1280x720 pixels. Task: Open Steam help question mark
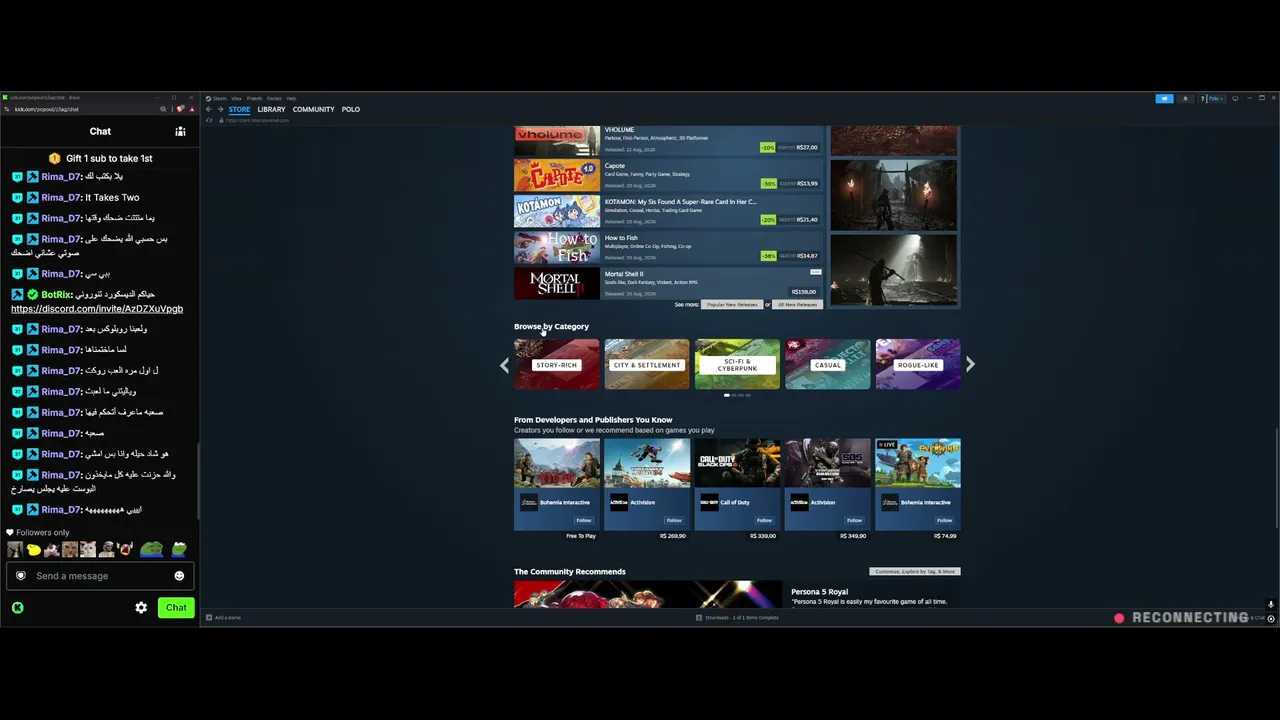click(x=1202, y=99)
